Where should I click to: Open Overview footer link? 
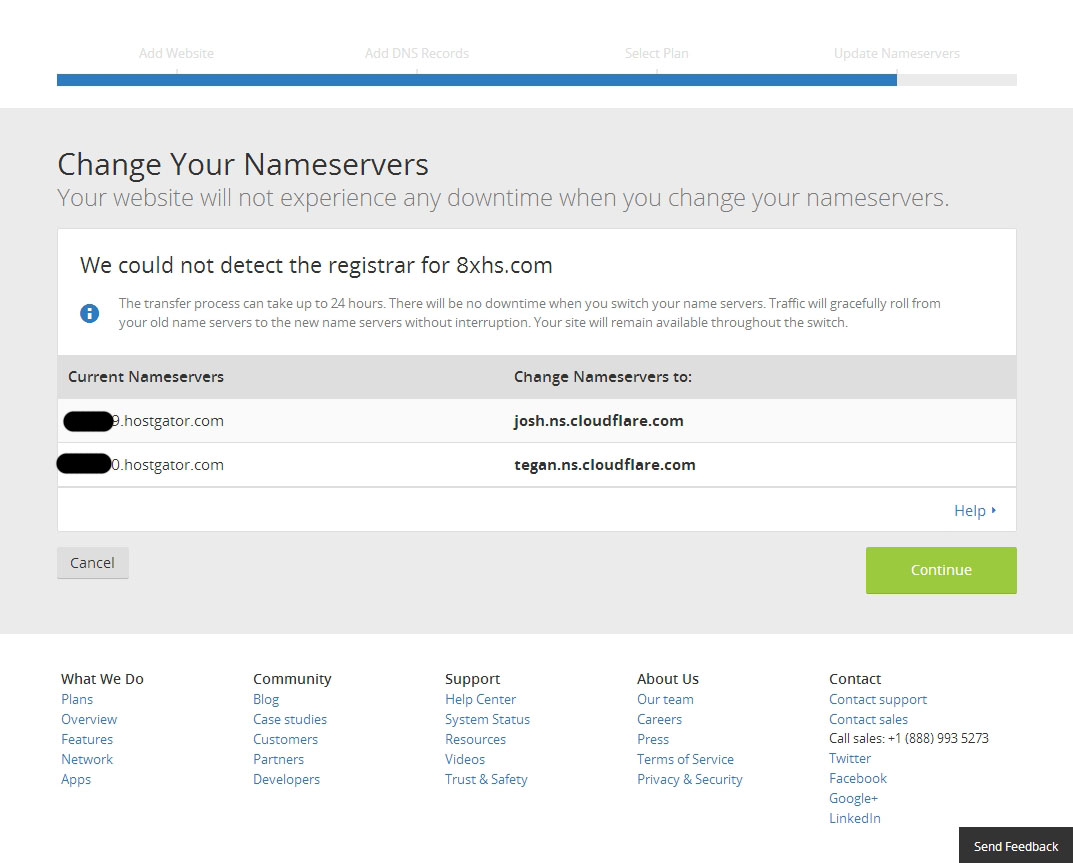(89, 719)
